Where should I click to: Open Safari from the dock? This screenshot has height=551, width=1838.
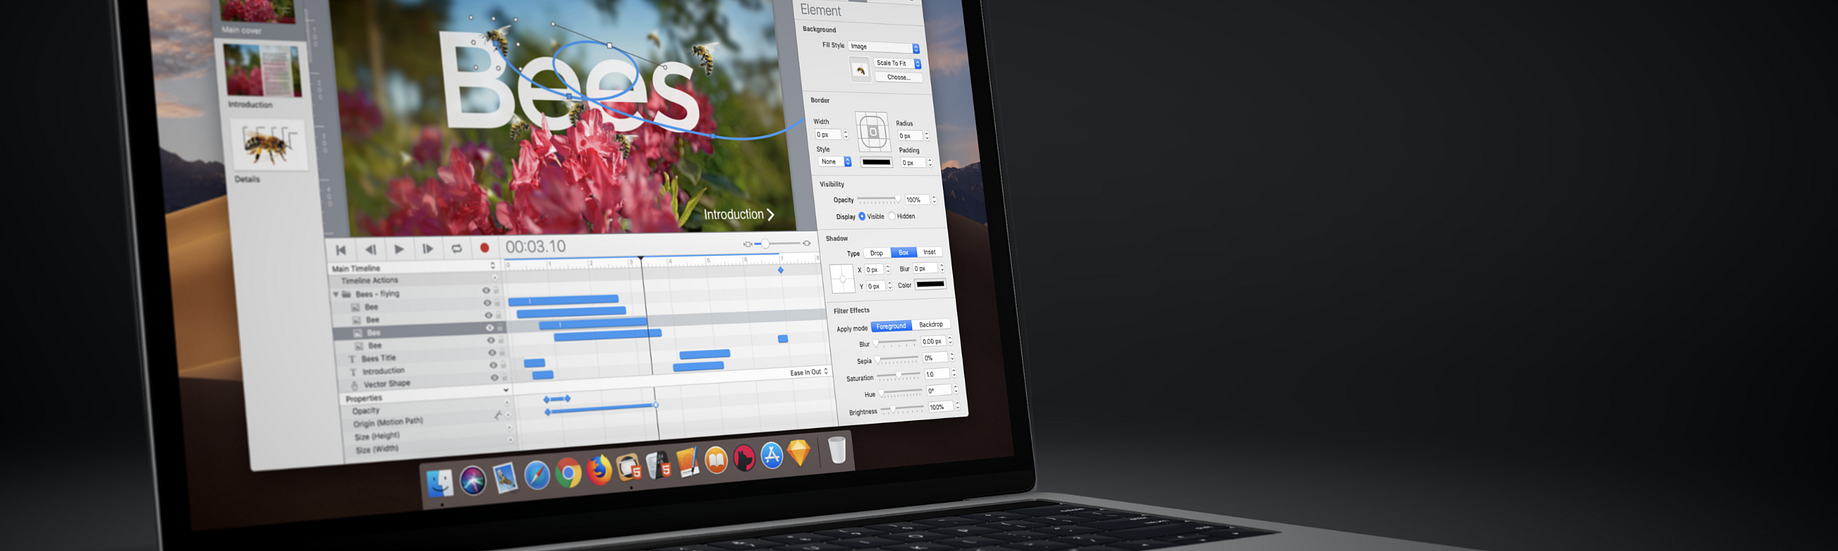tap(537, 475)
